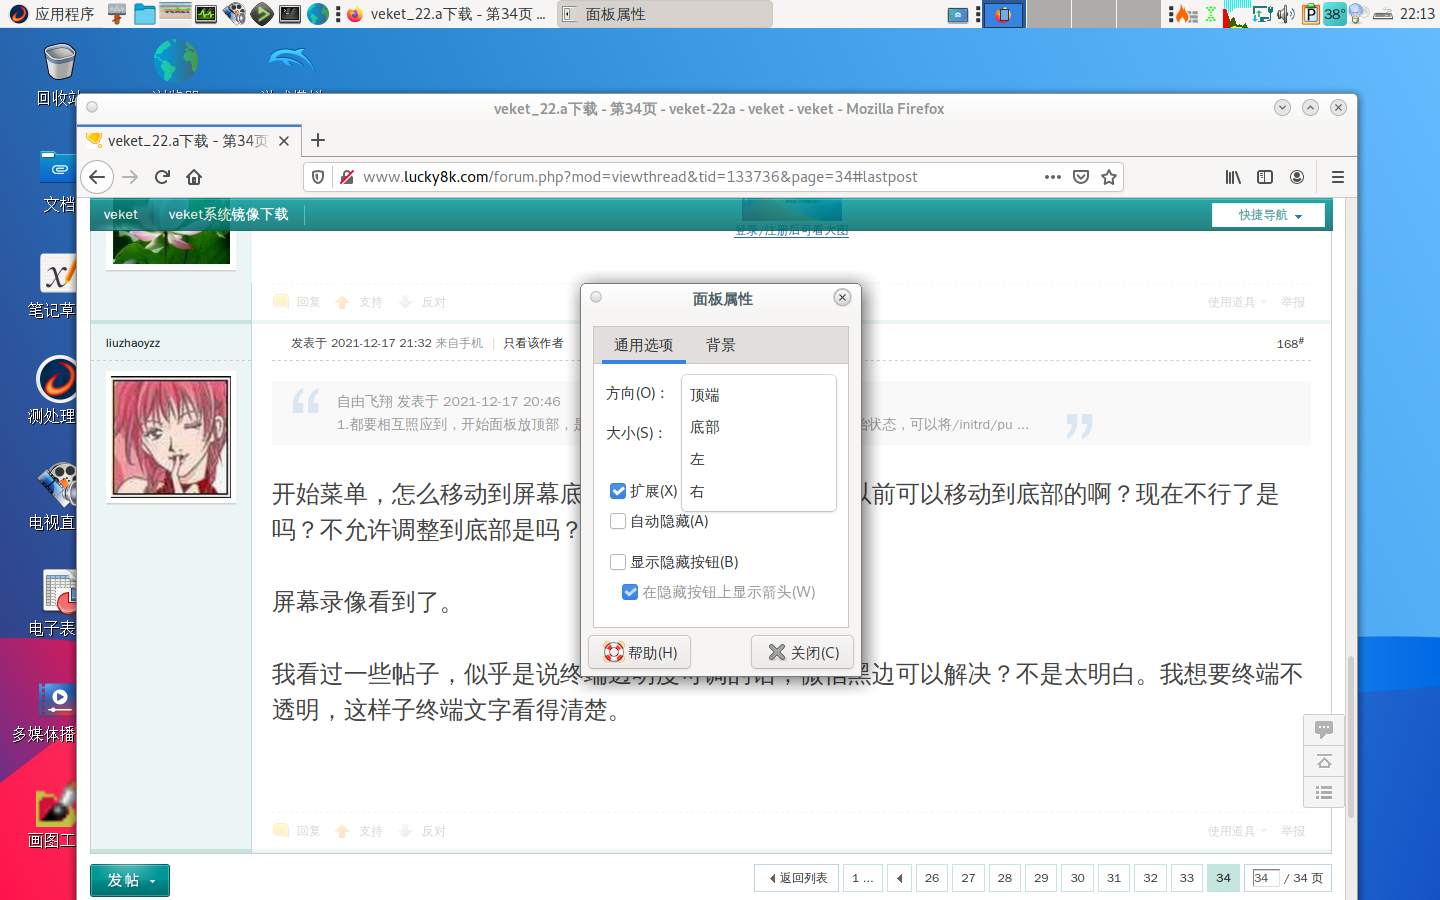Open veket系统镜像下载 nav link

(228, 214)
